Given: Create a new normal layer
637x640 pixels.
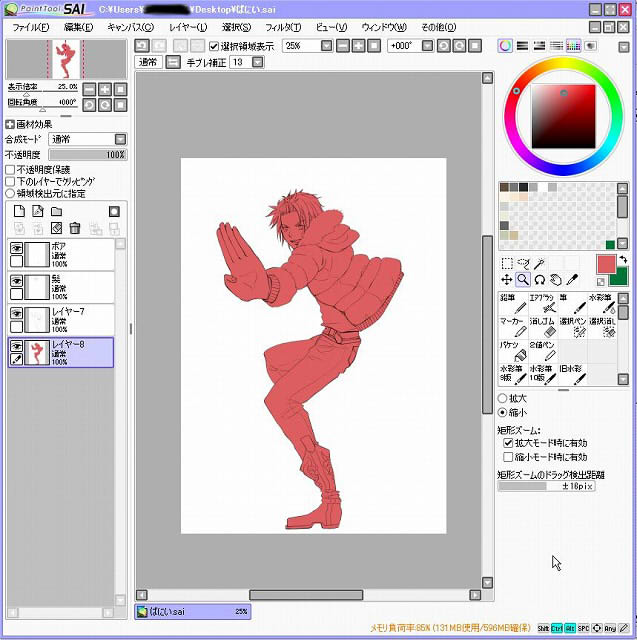Looking at the screenshot, I should coord(19,211).
